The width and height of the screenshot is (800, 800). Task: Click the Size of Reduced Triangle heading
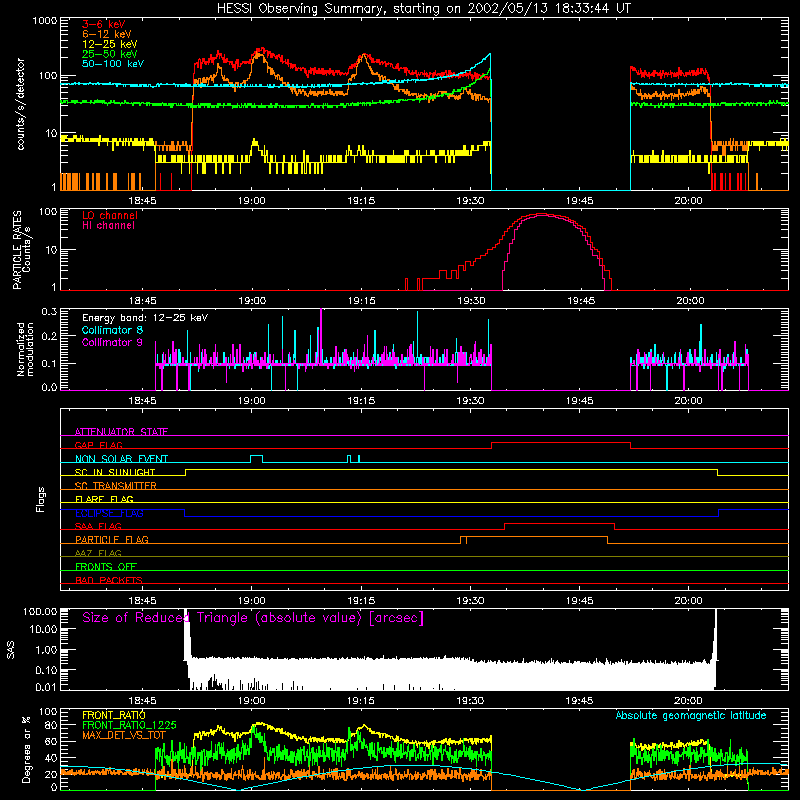click(253, 618)
